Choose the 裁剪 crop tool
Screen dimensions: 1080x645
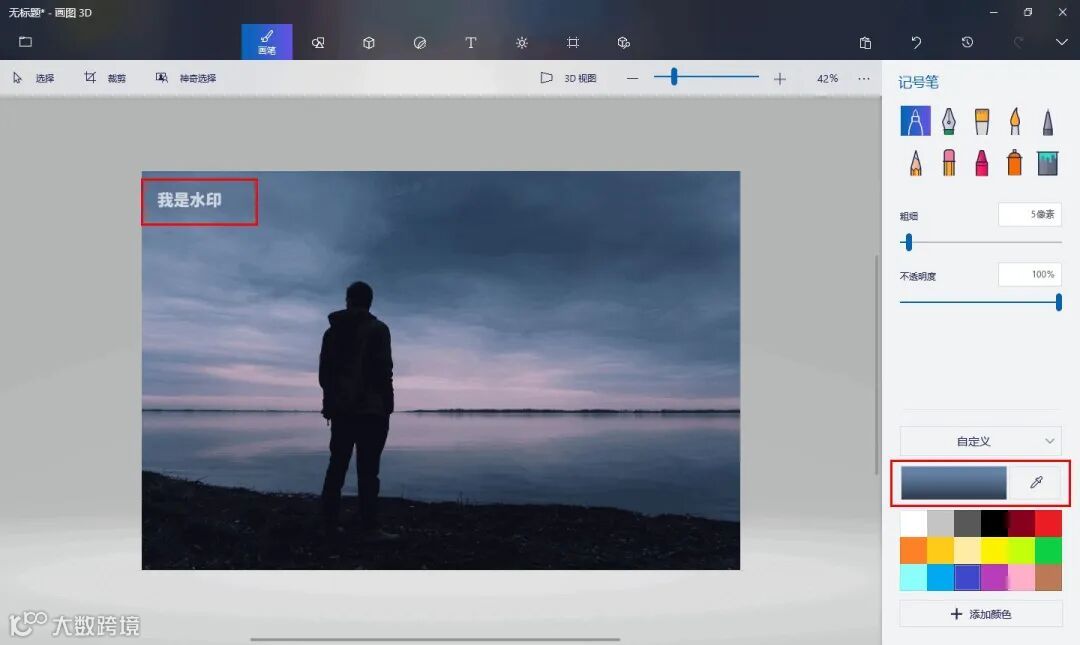coord(105,78)
